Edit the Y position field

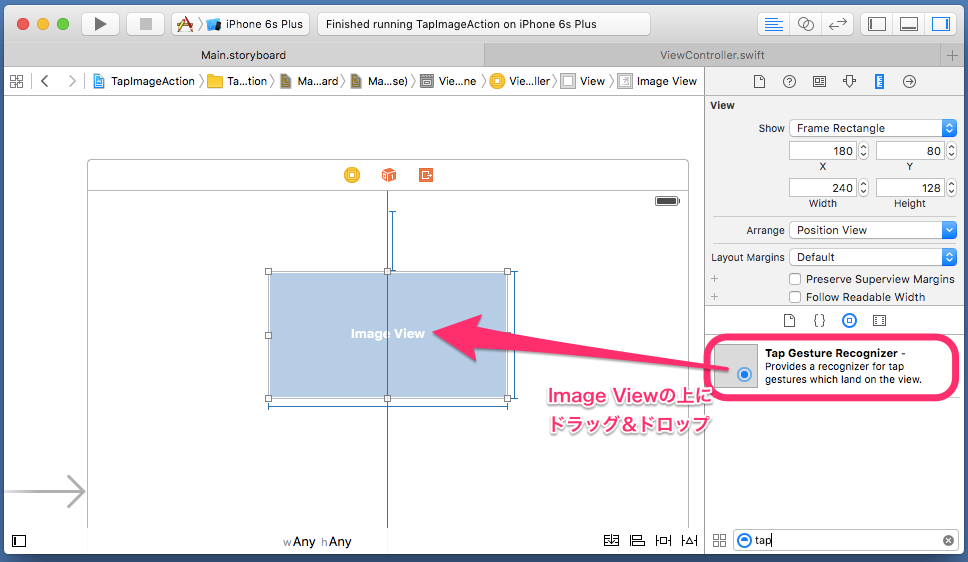click(x=910, y=151)
